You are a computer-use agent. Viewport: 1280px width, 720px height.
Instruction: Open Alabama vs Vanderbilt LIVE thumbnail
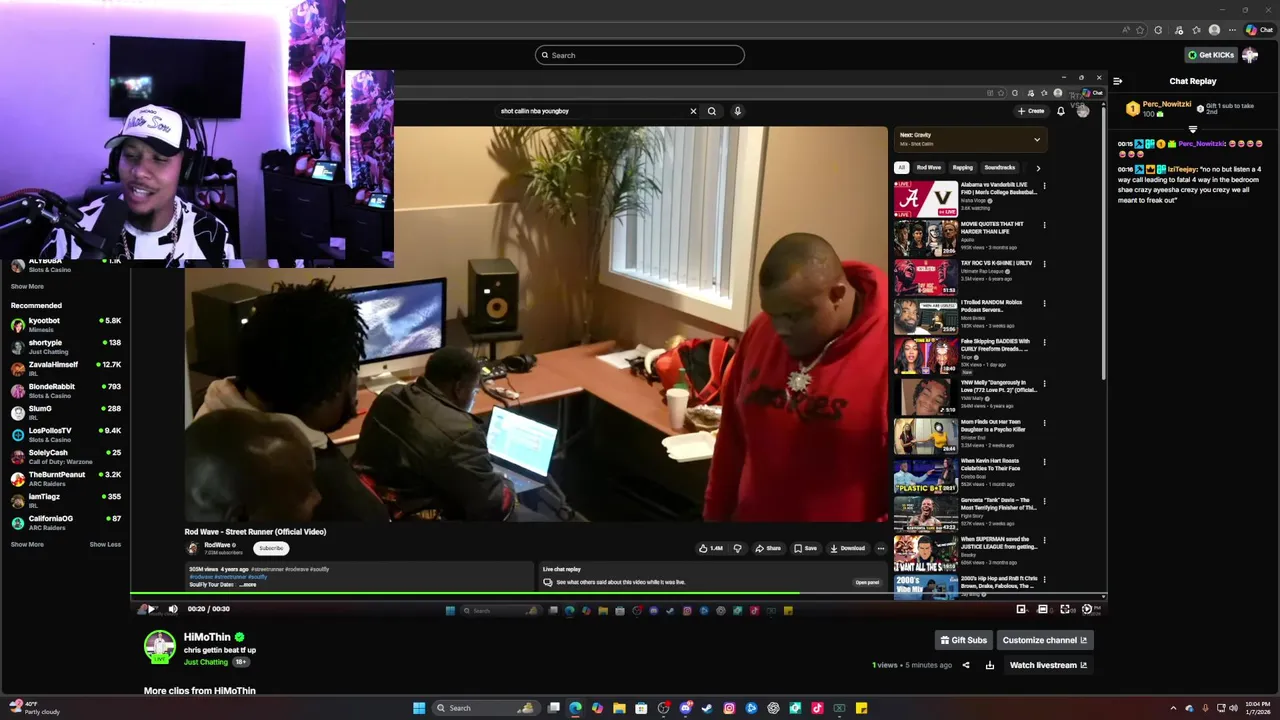pos(925,199)
